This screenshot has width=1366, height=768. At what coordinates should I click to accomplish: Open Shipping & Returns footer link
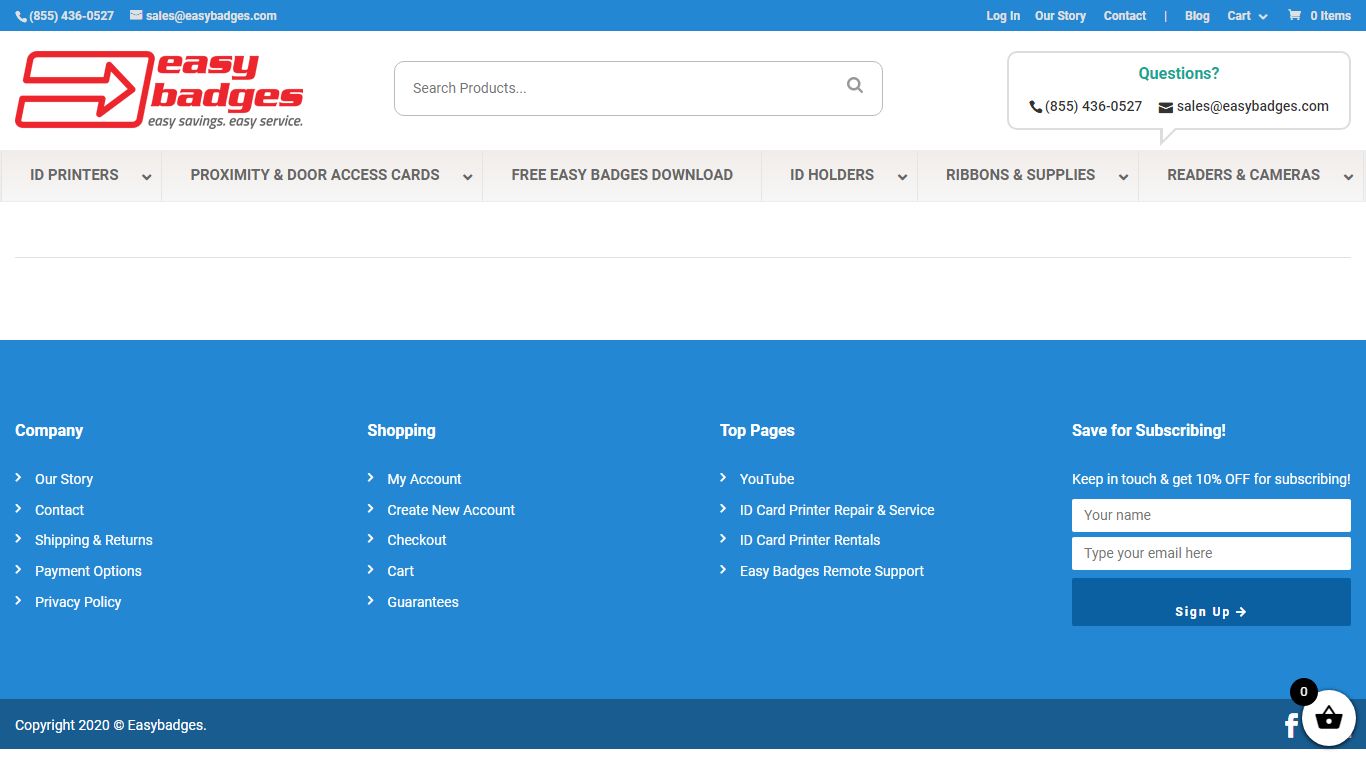click(x=94, y=540)
